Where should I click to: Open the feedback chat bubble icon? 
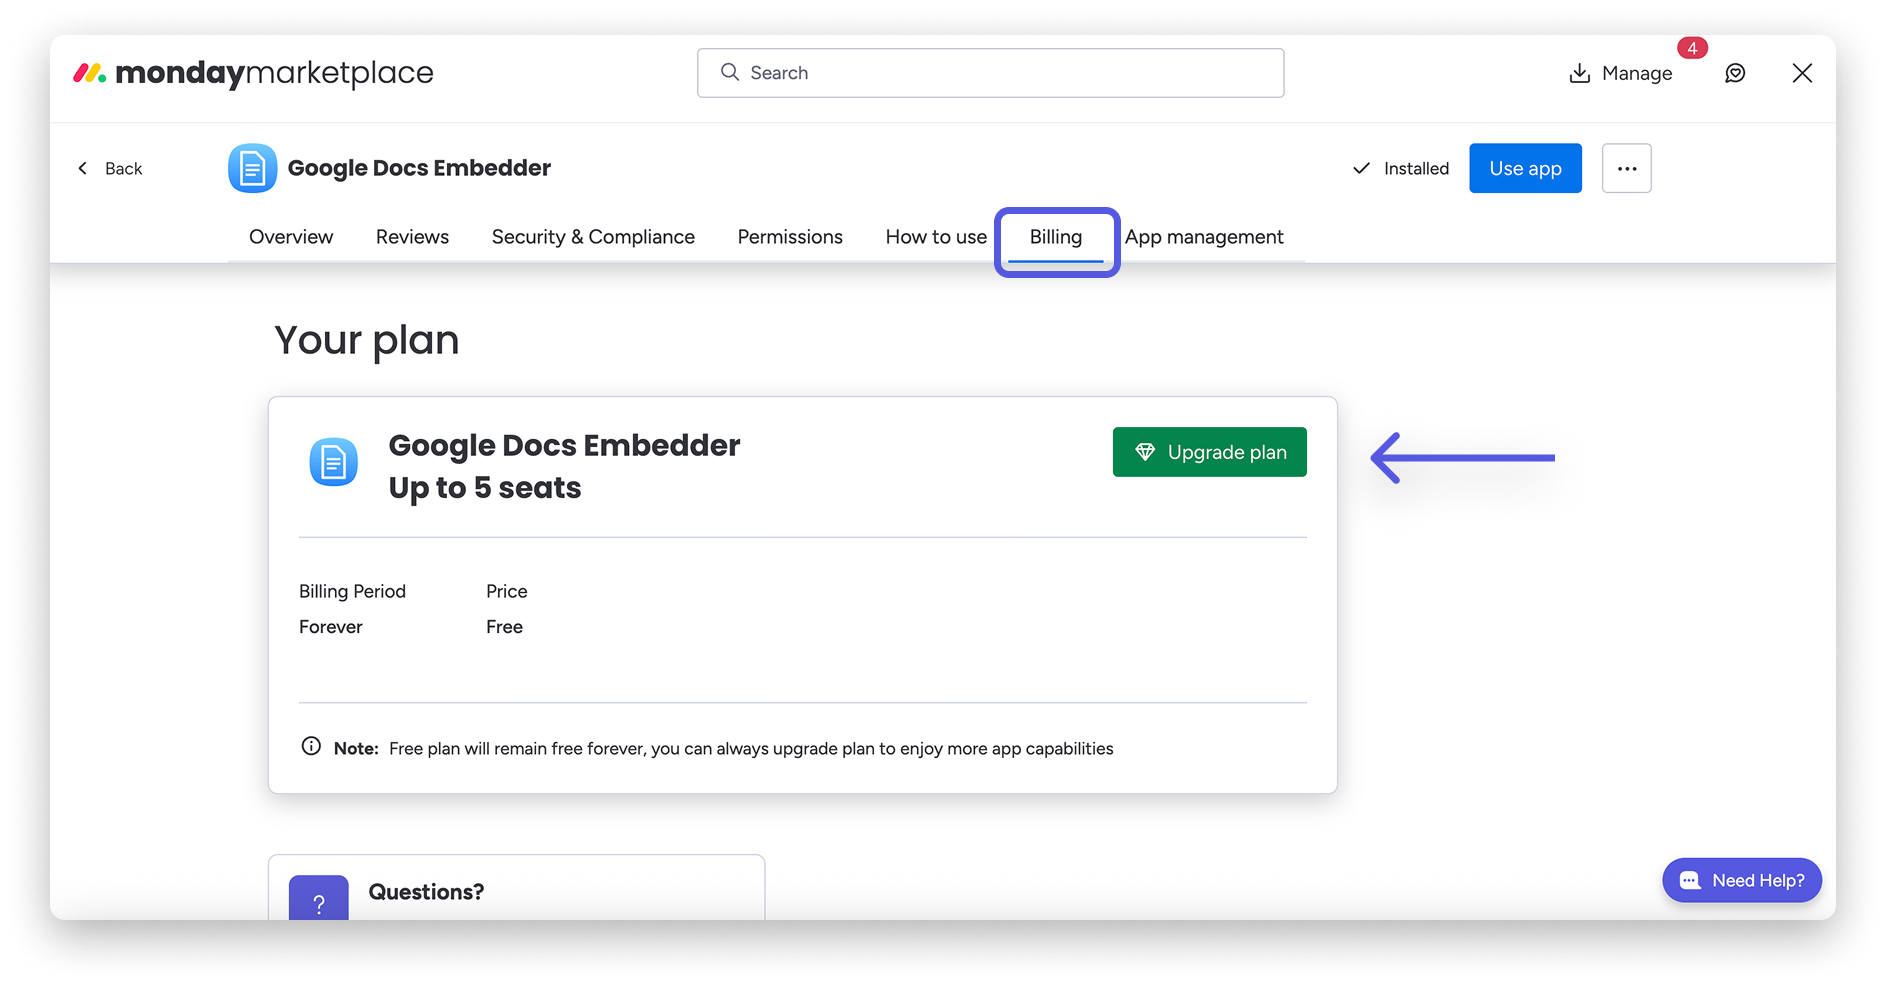(1735, 73)
